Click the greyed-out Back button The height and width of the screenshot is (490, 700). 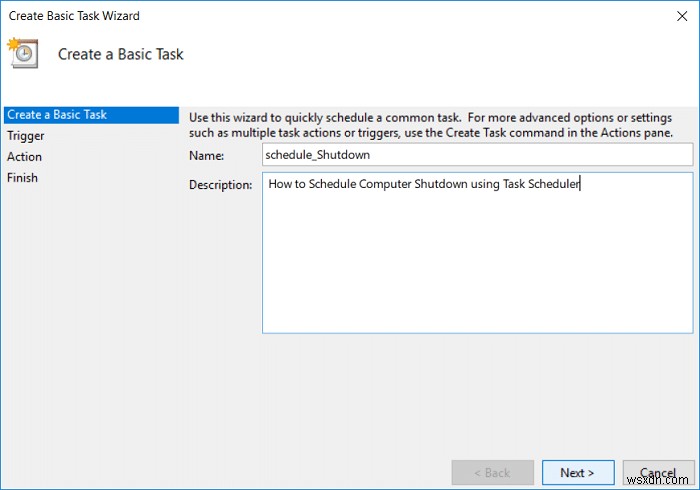click(x=491, y=473)
